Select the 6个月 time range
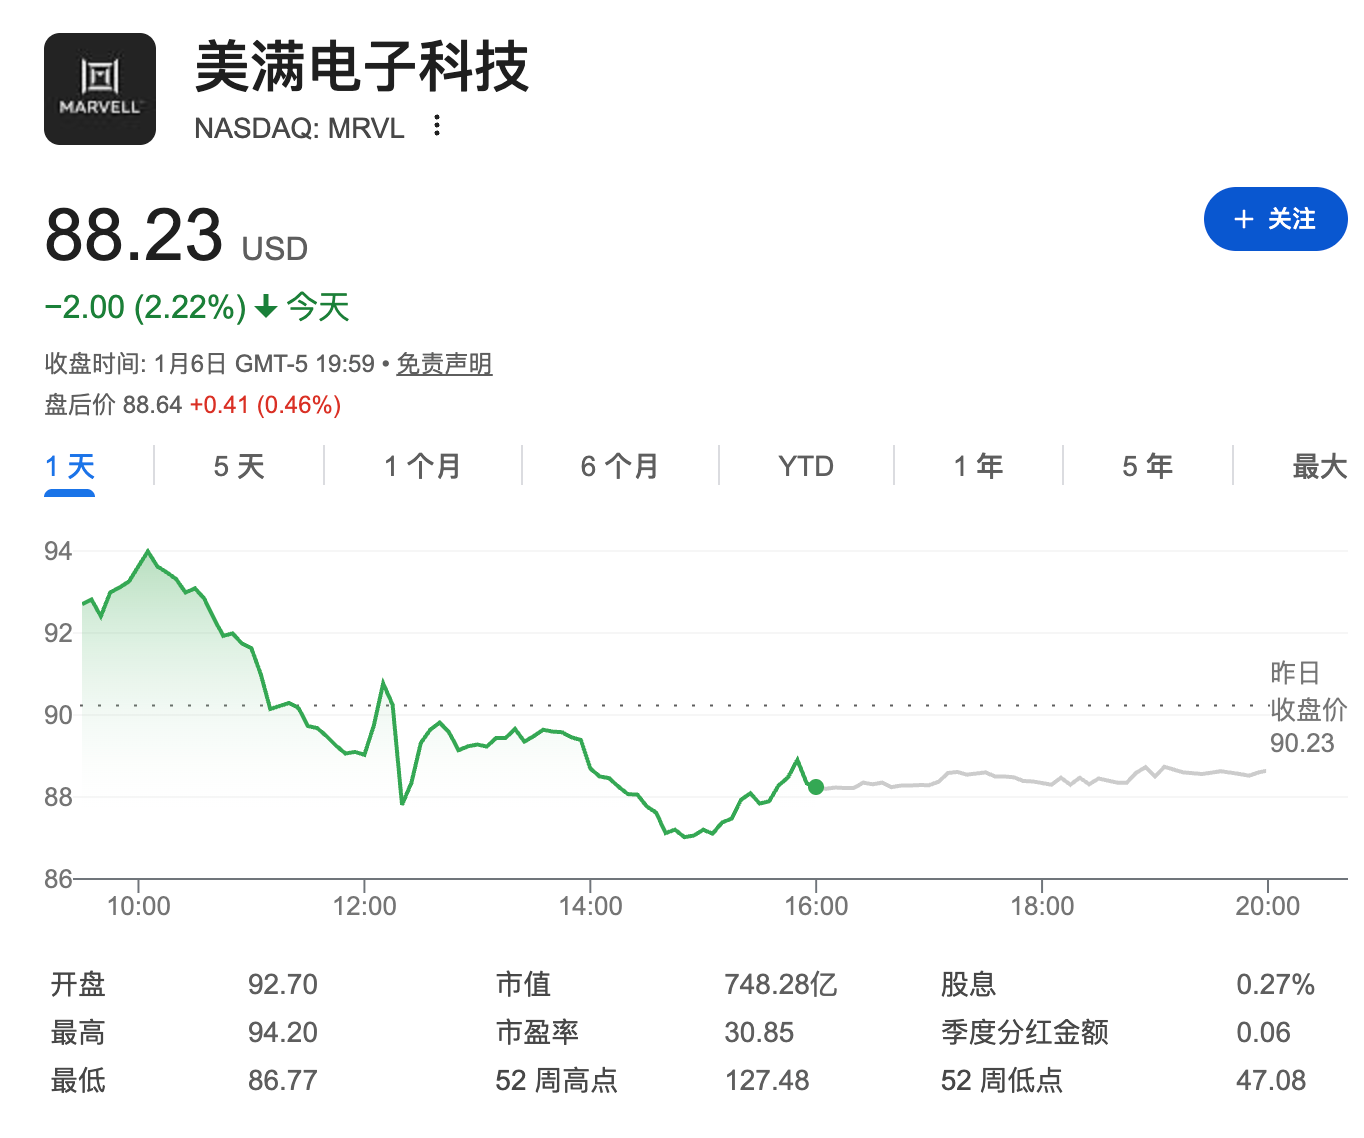The width and height of the screenshot is (1364, 1138). (x=617, y=466)
